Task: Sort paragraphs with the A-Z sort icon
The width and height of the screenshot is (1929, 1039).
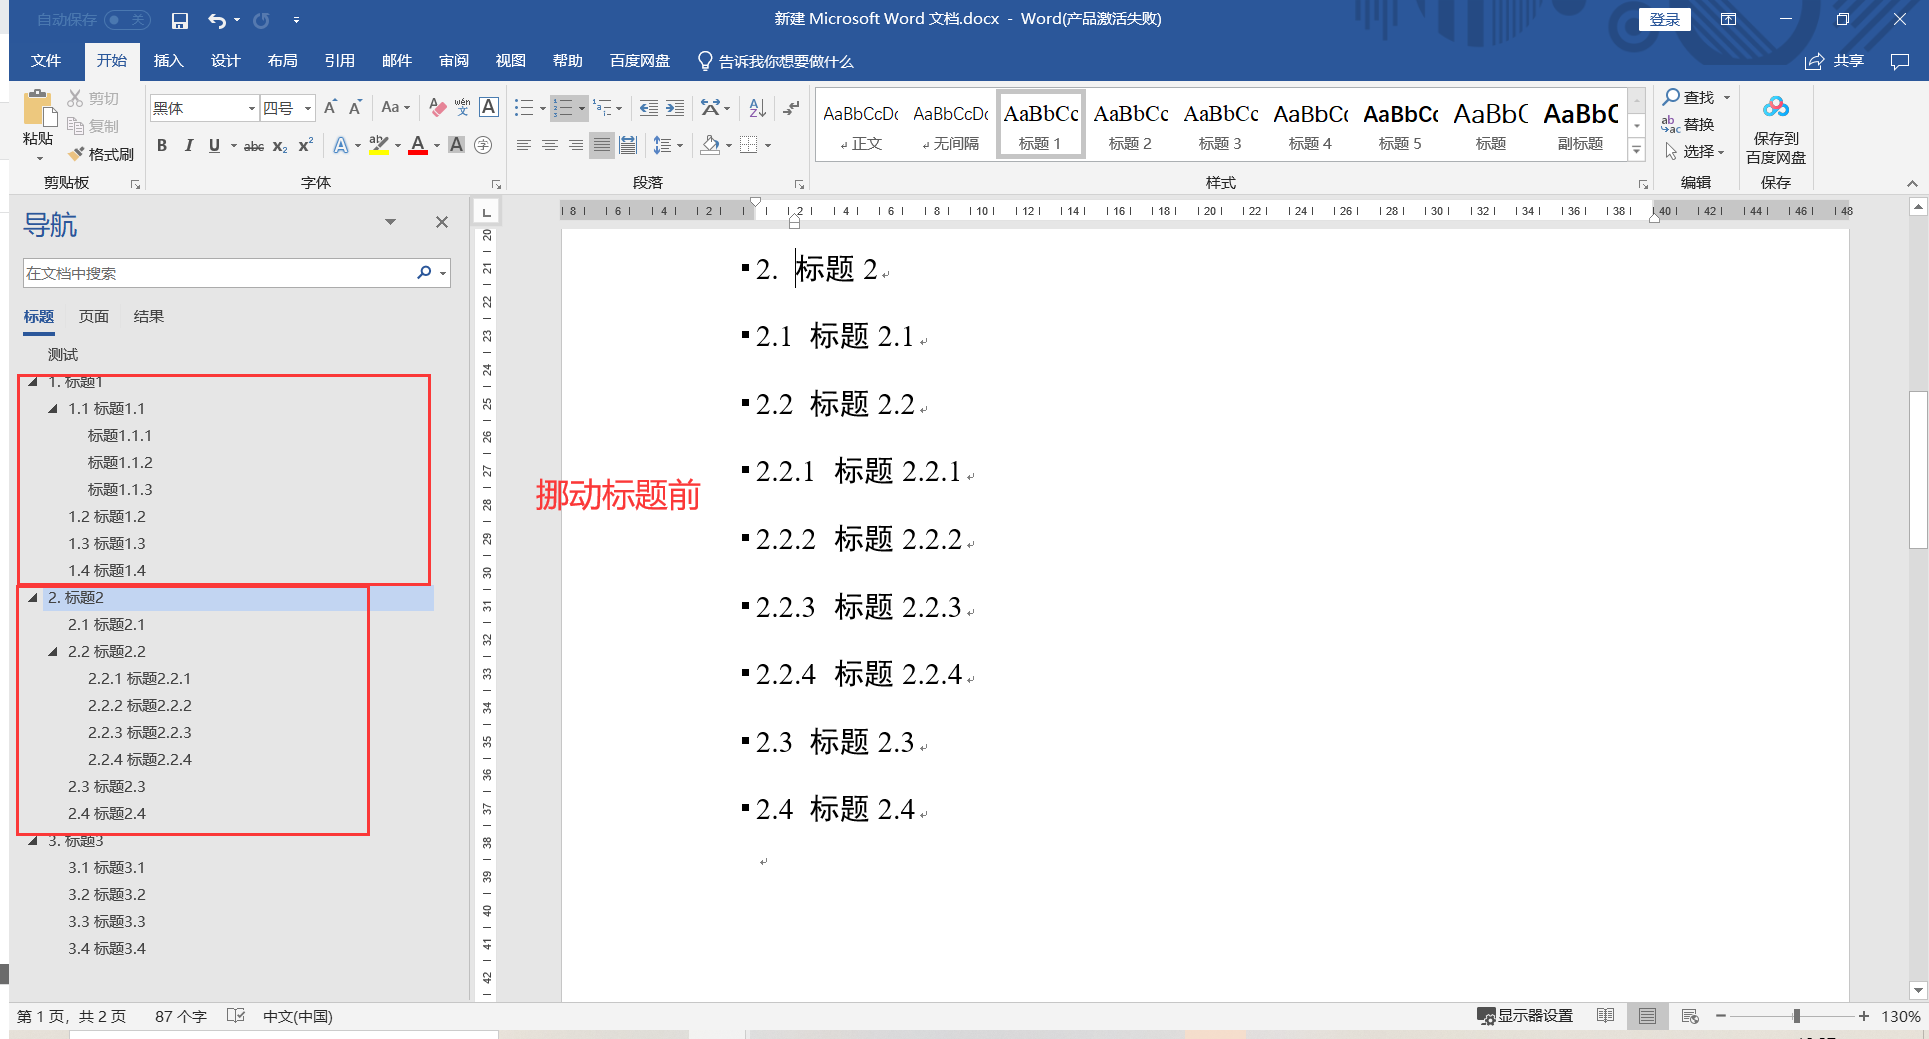Action: pyautogui.click(x=758, y=108)
